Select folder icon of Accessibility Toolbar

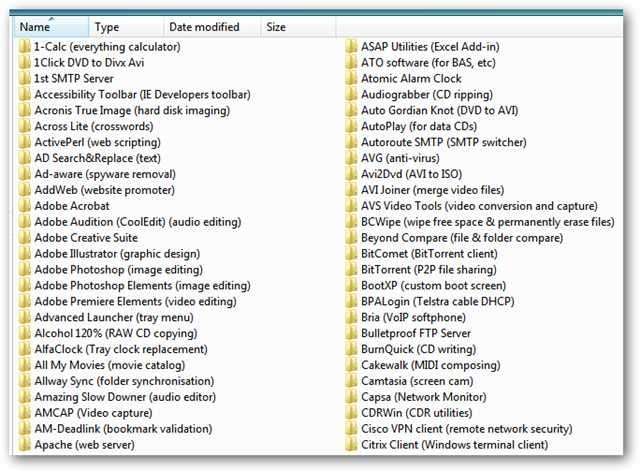(x=24, y=94)
